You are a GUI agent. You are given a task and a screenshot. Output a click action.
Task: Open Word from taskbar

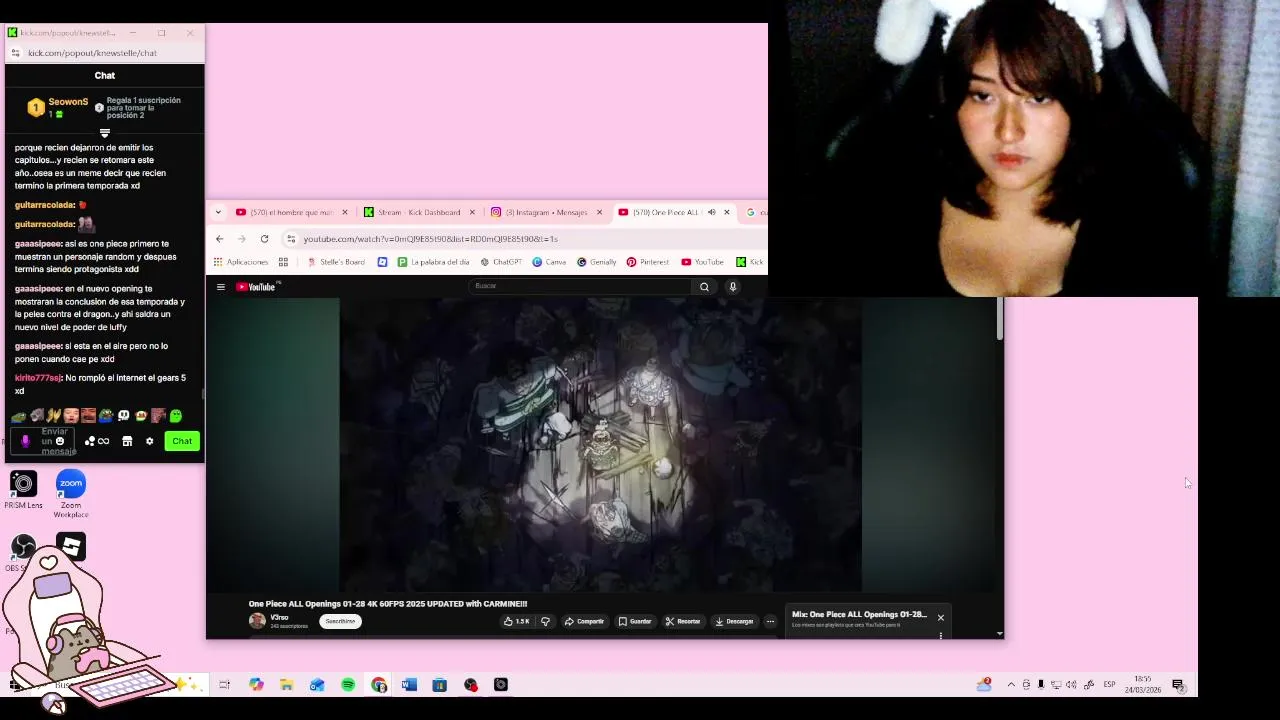click(409, 685)
